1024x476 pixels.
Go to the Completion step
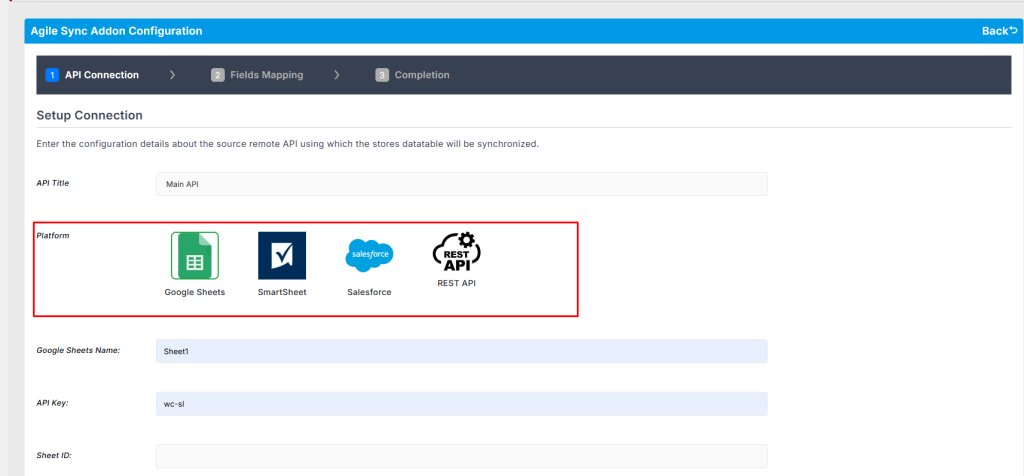413,75
